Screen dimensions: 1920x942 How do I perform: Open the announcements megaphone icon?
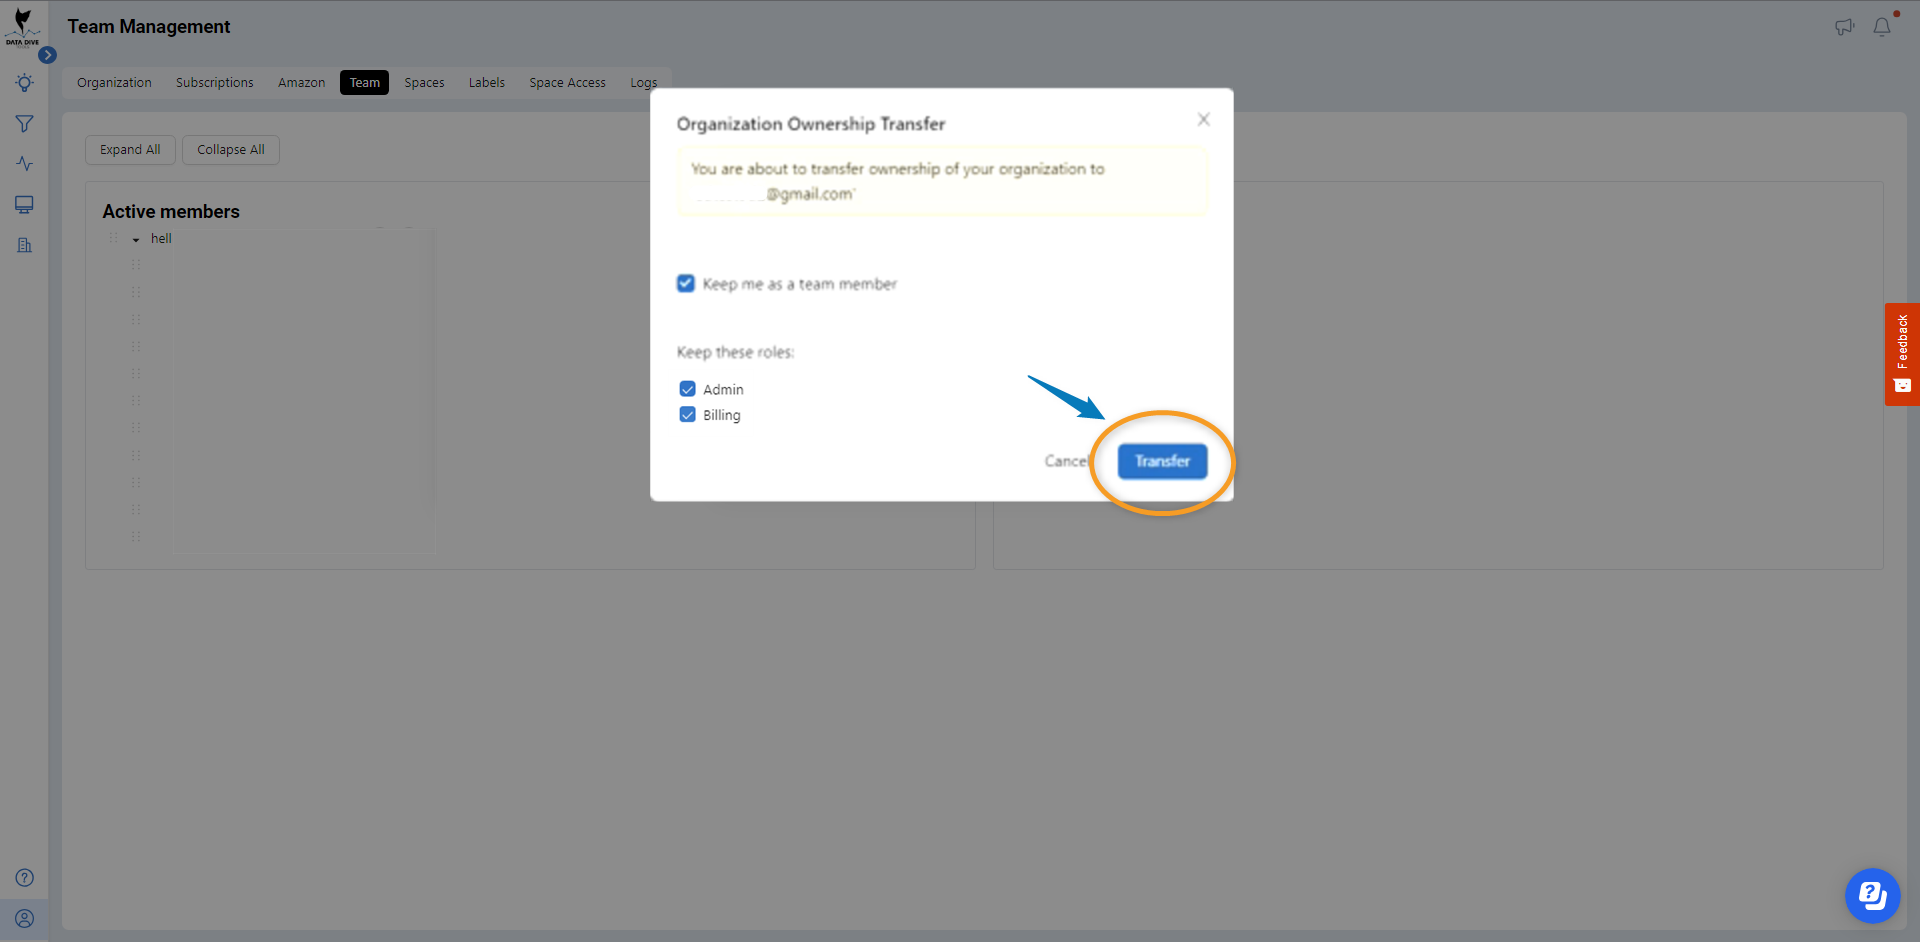(x=1844, y=27)
